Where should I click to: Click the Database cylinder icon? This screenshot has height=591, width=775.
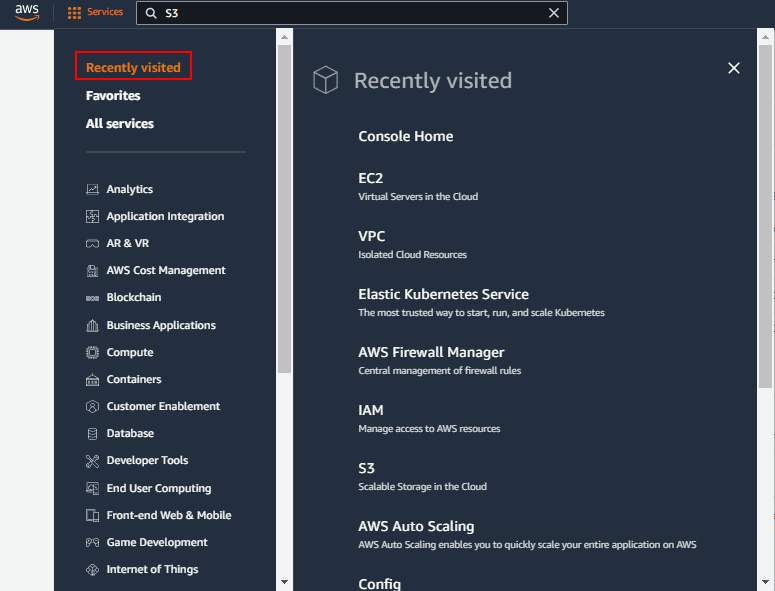tap(92, 433)
